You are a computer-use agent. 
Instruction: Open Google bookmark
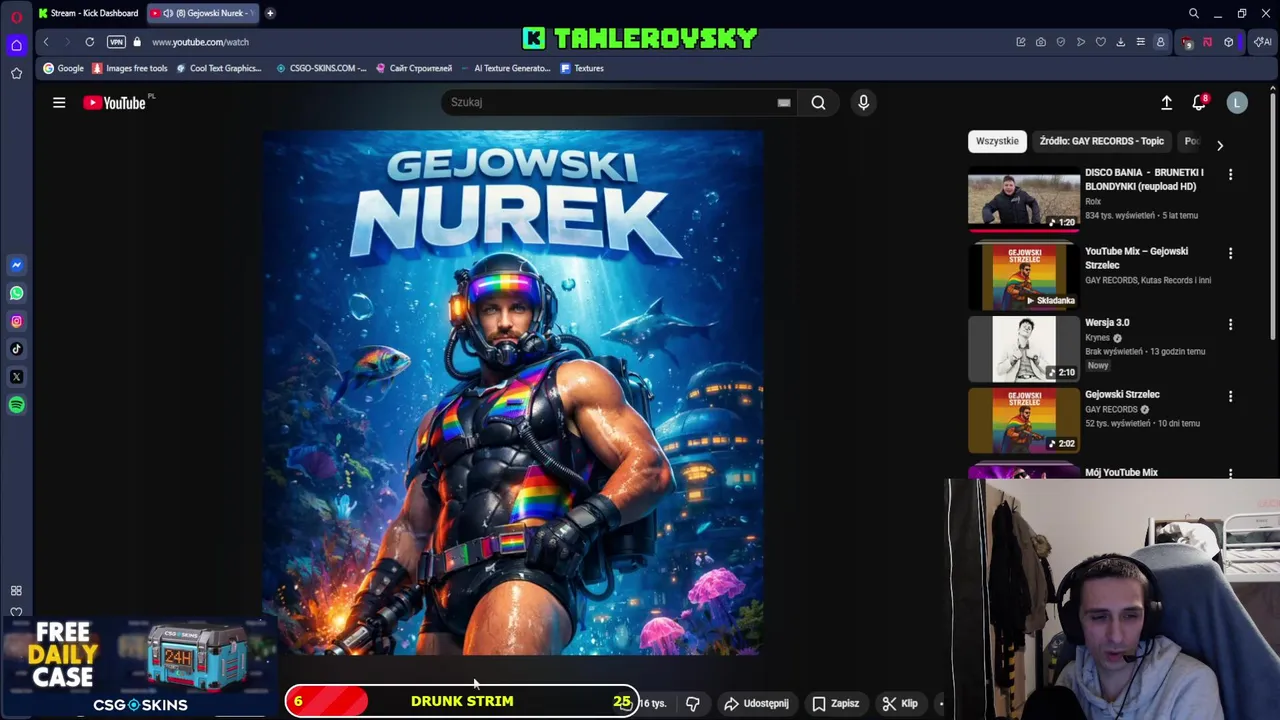tap(63, 68)
